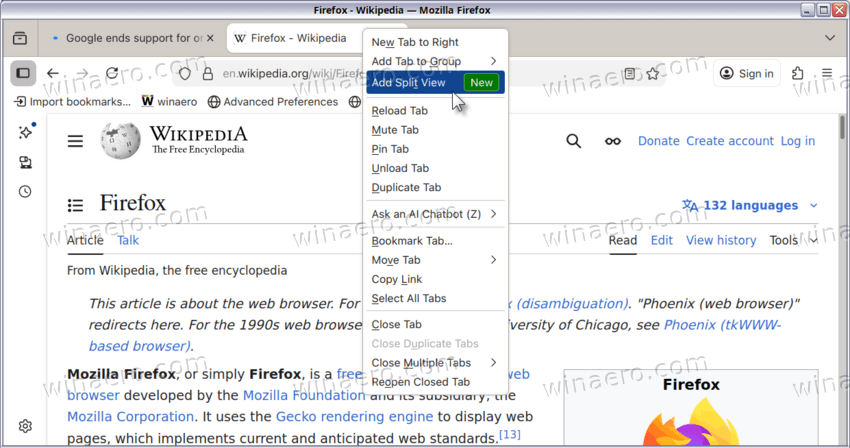Screen dimensions: 850x448
Task: Click the Donate link
Action: (x=659, y=141)
